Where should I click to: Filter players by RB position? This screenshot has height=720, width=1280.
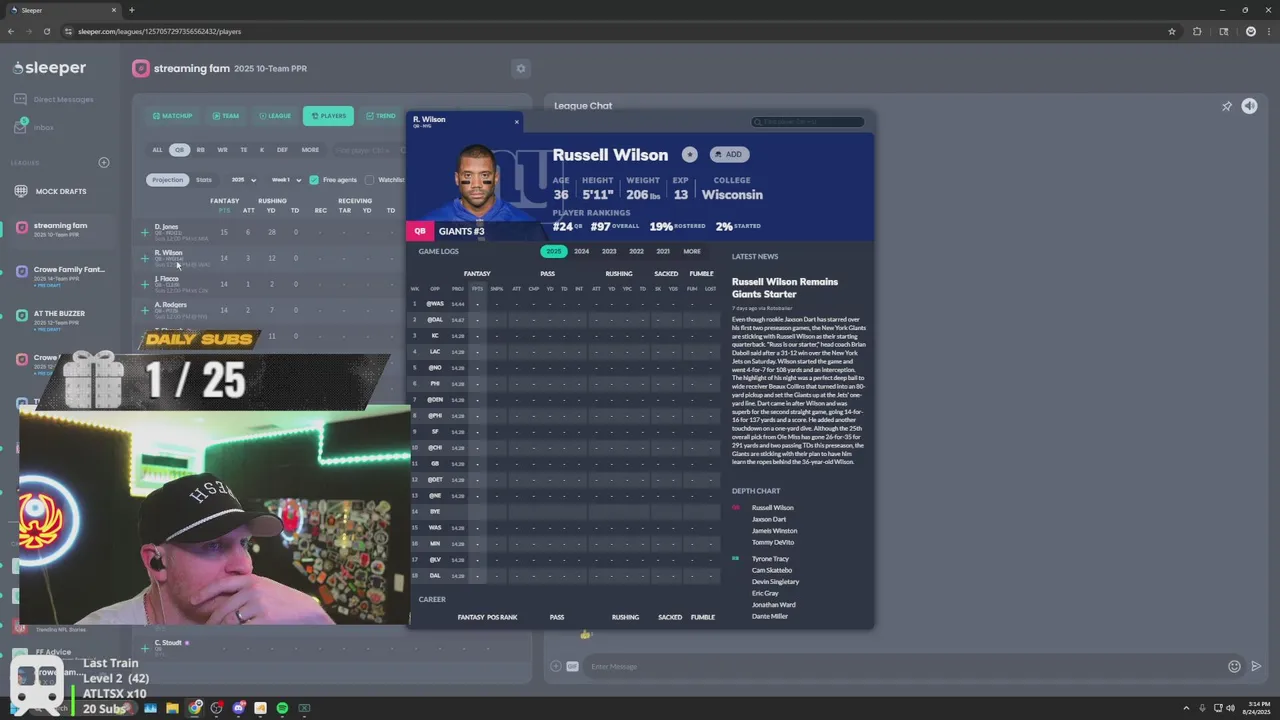200,150
